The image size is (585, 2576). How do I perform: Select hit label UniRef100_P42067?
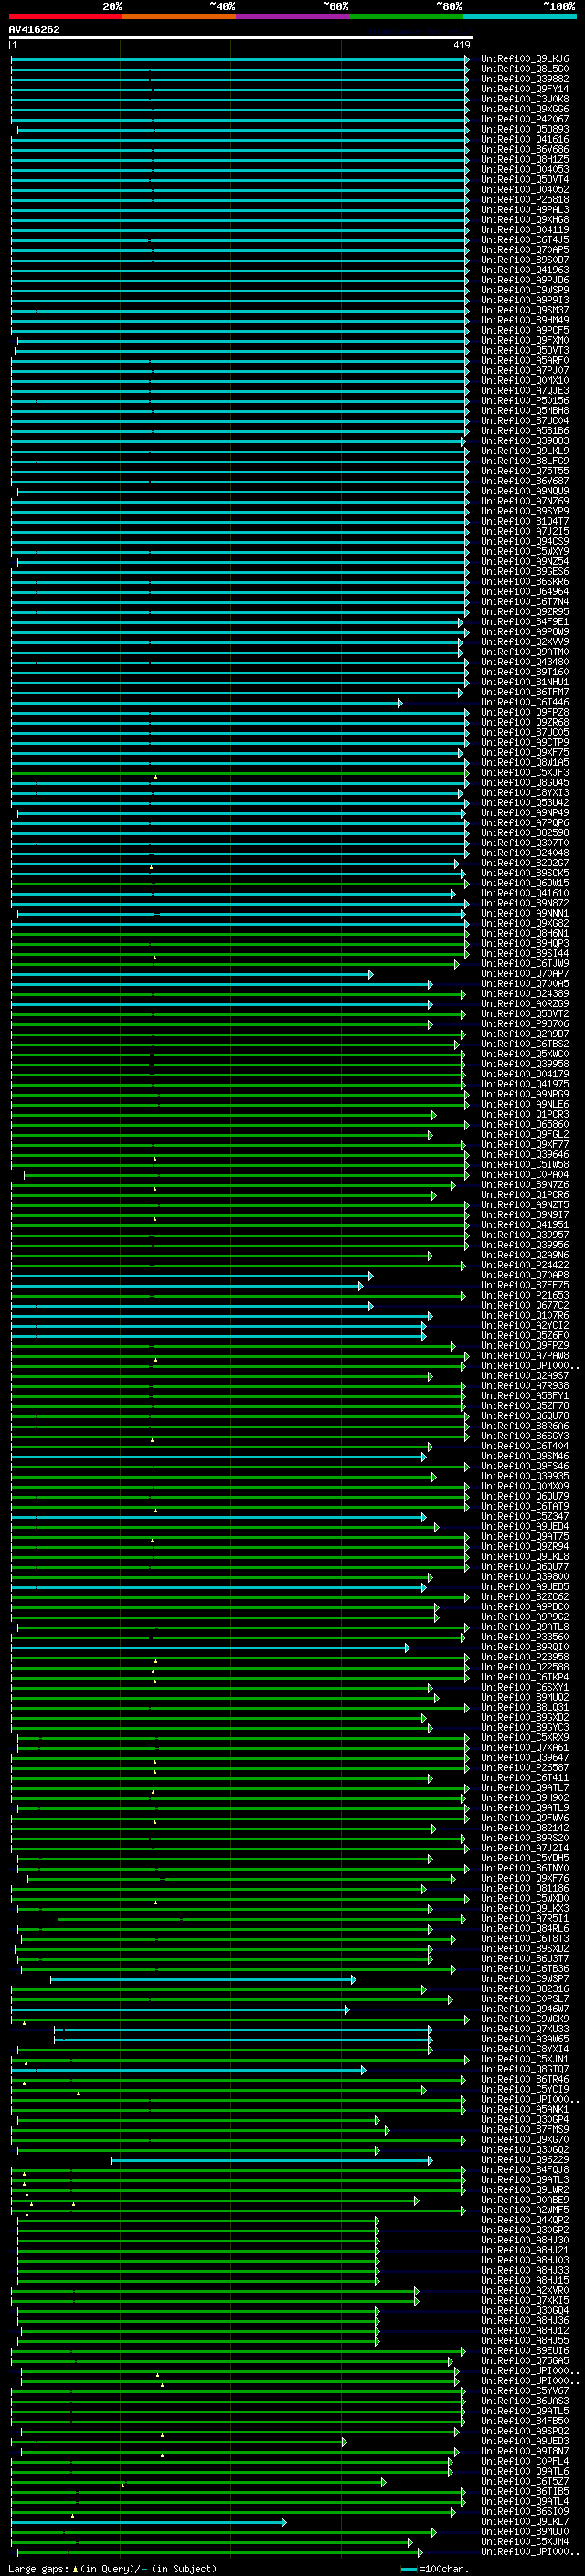[x=525, y=119]
